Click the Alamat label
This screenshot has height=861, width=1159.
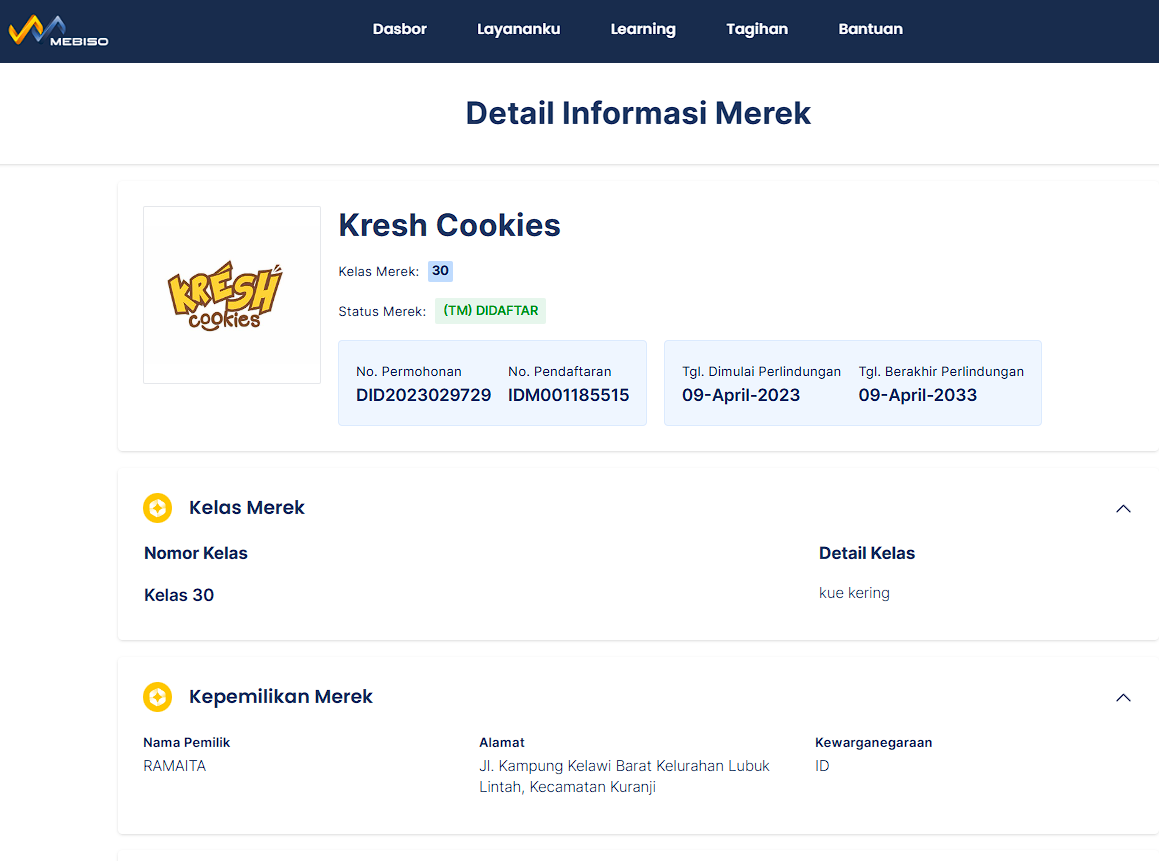pos(501,742)
